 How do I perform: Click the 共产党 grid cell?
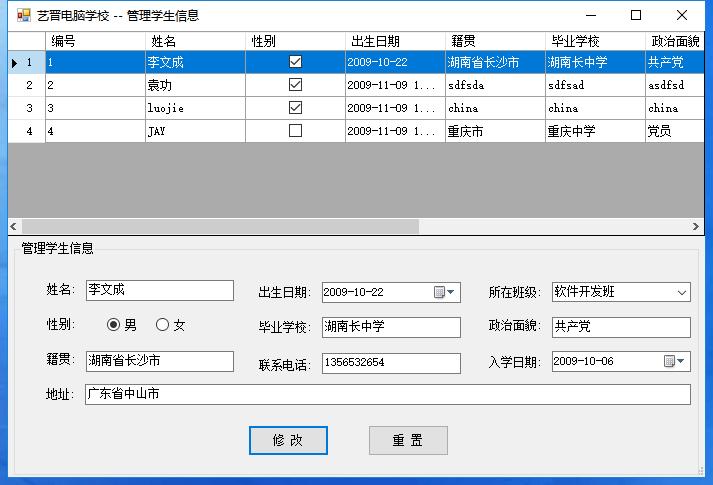pyautogui.click(x=675, y=62)
